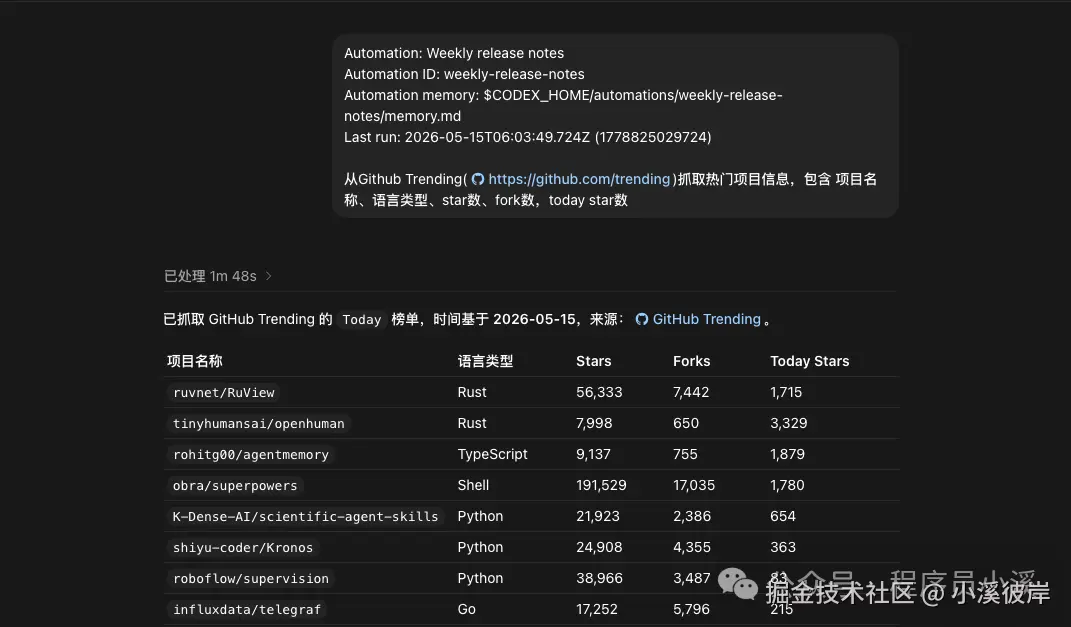
Task: Click the 650 forks value for openhuman
Action: click(x=686, y=423)
